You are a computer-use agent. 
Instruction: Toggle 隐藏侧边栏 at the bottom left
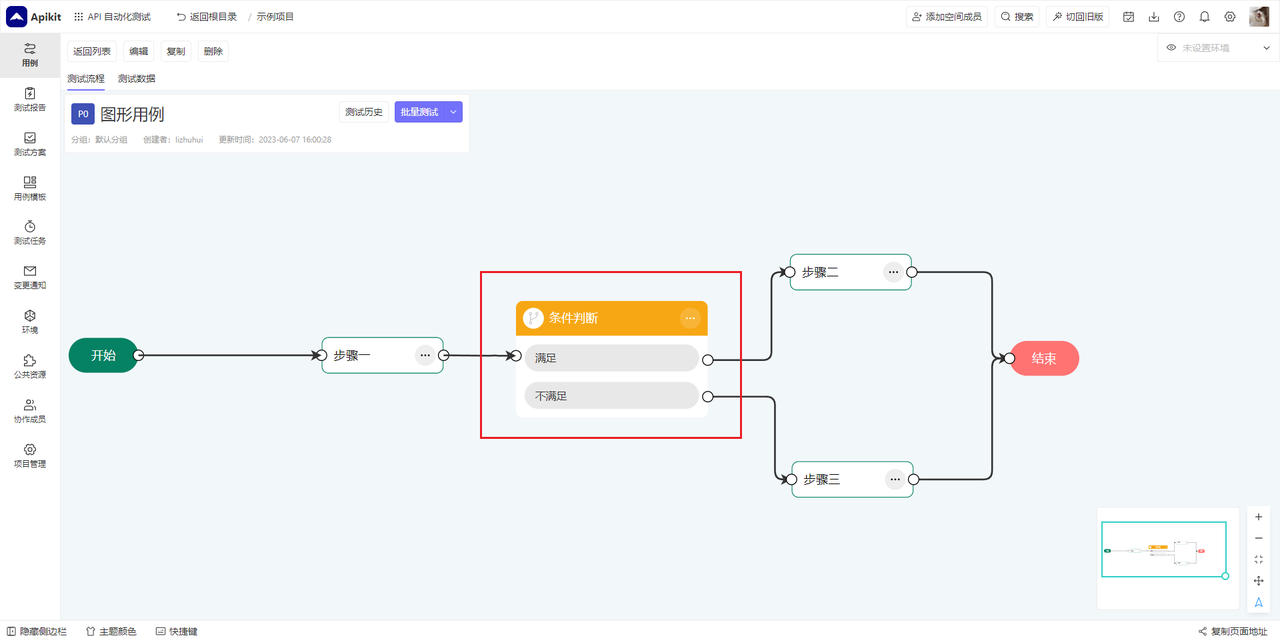36,631
